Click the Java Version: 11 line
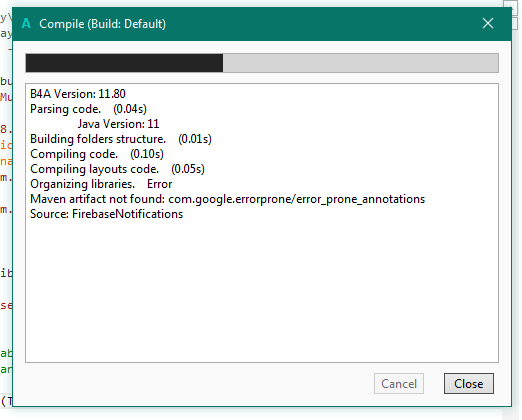522x420 pixels. (118, 124)
